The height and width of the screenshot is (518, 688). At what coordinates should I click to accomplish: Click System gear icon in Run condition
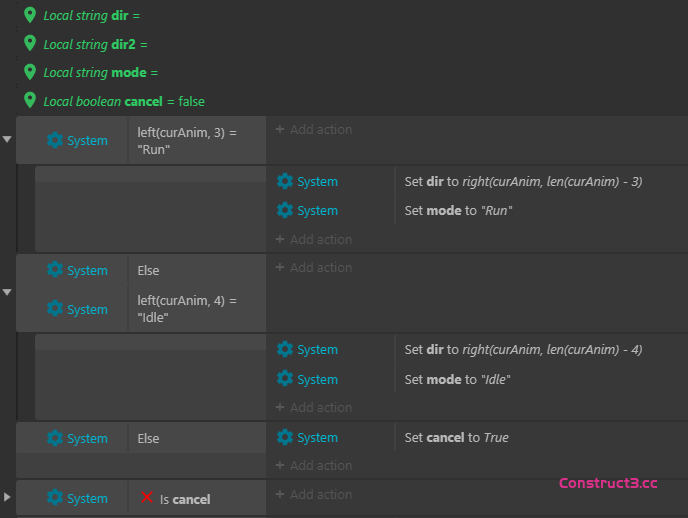(x=55, y=141)
